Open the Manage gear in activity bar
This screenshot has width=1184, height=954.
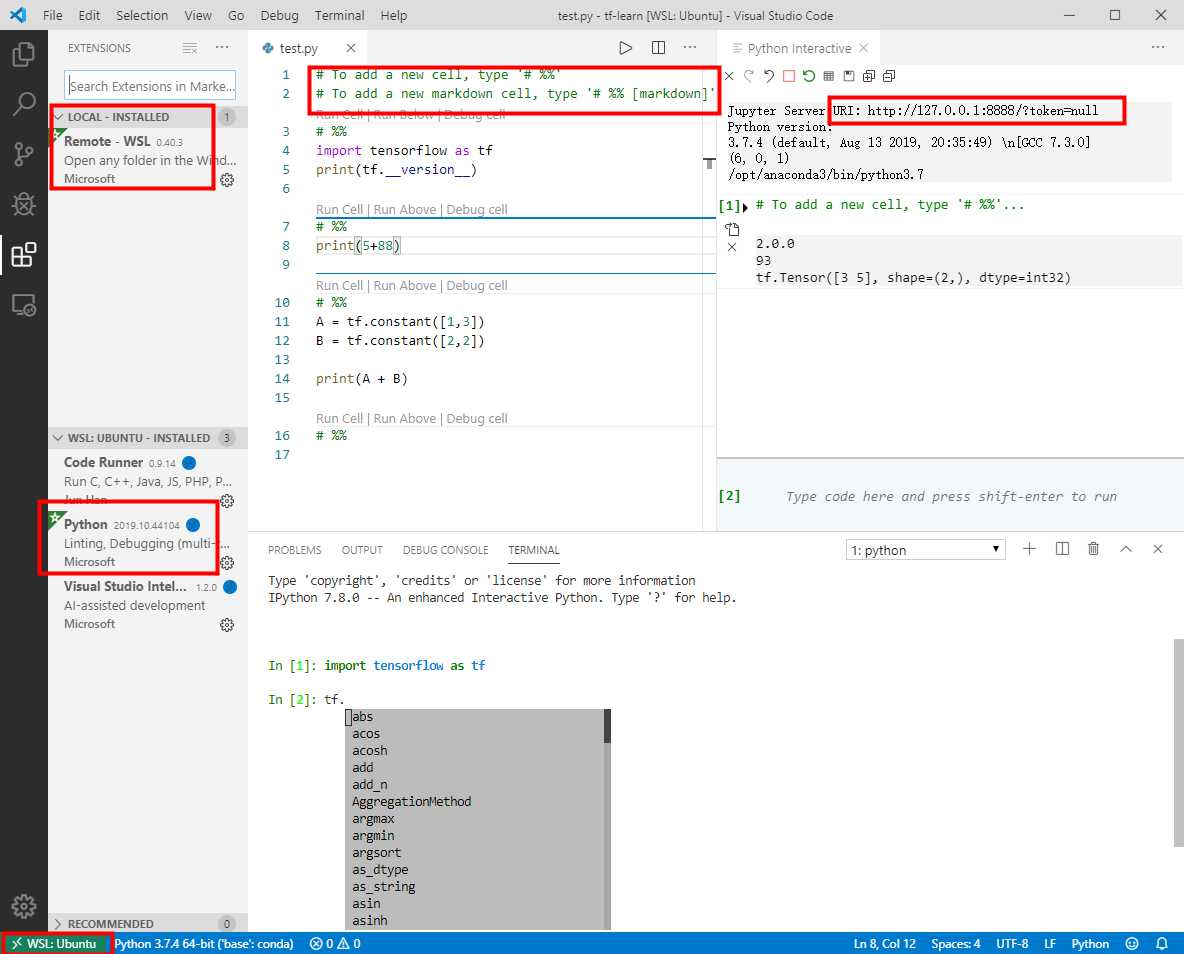[x=23, y=905]
